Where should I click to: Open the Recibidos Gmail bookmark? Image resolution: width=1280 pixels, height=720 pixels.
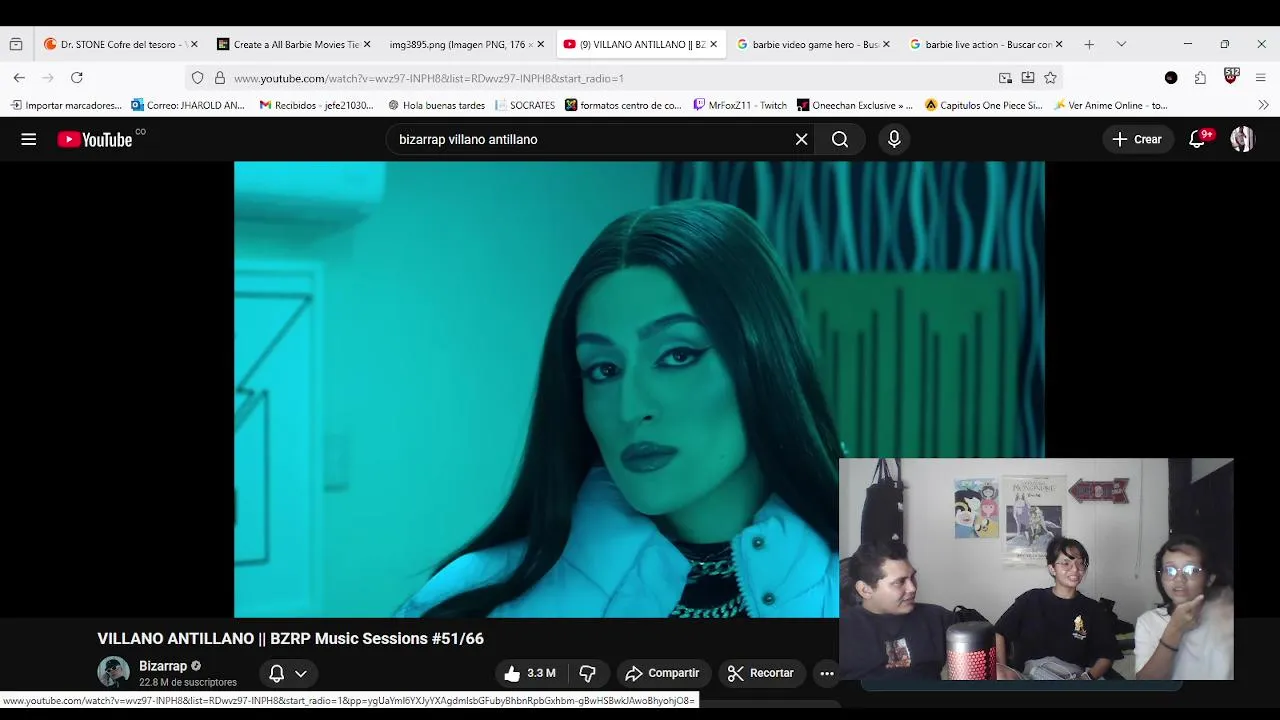[x=317, y=105]
